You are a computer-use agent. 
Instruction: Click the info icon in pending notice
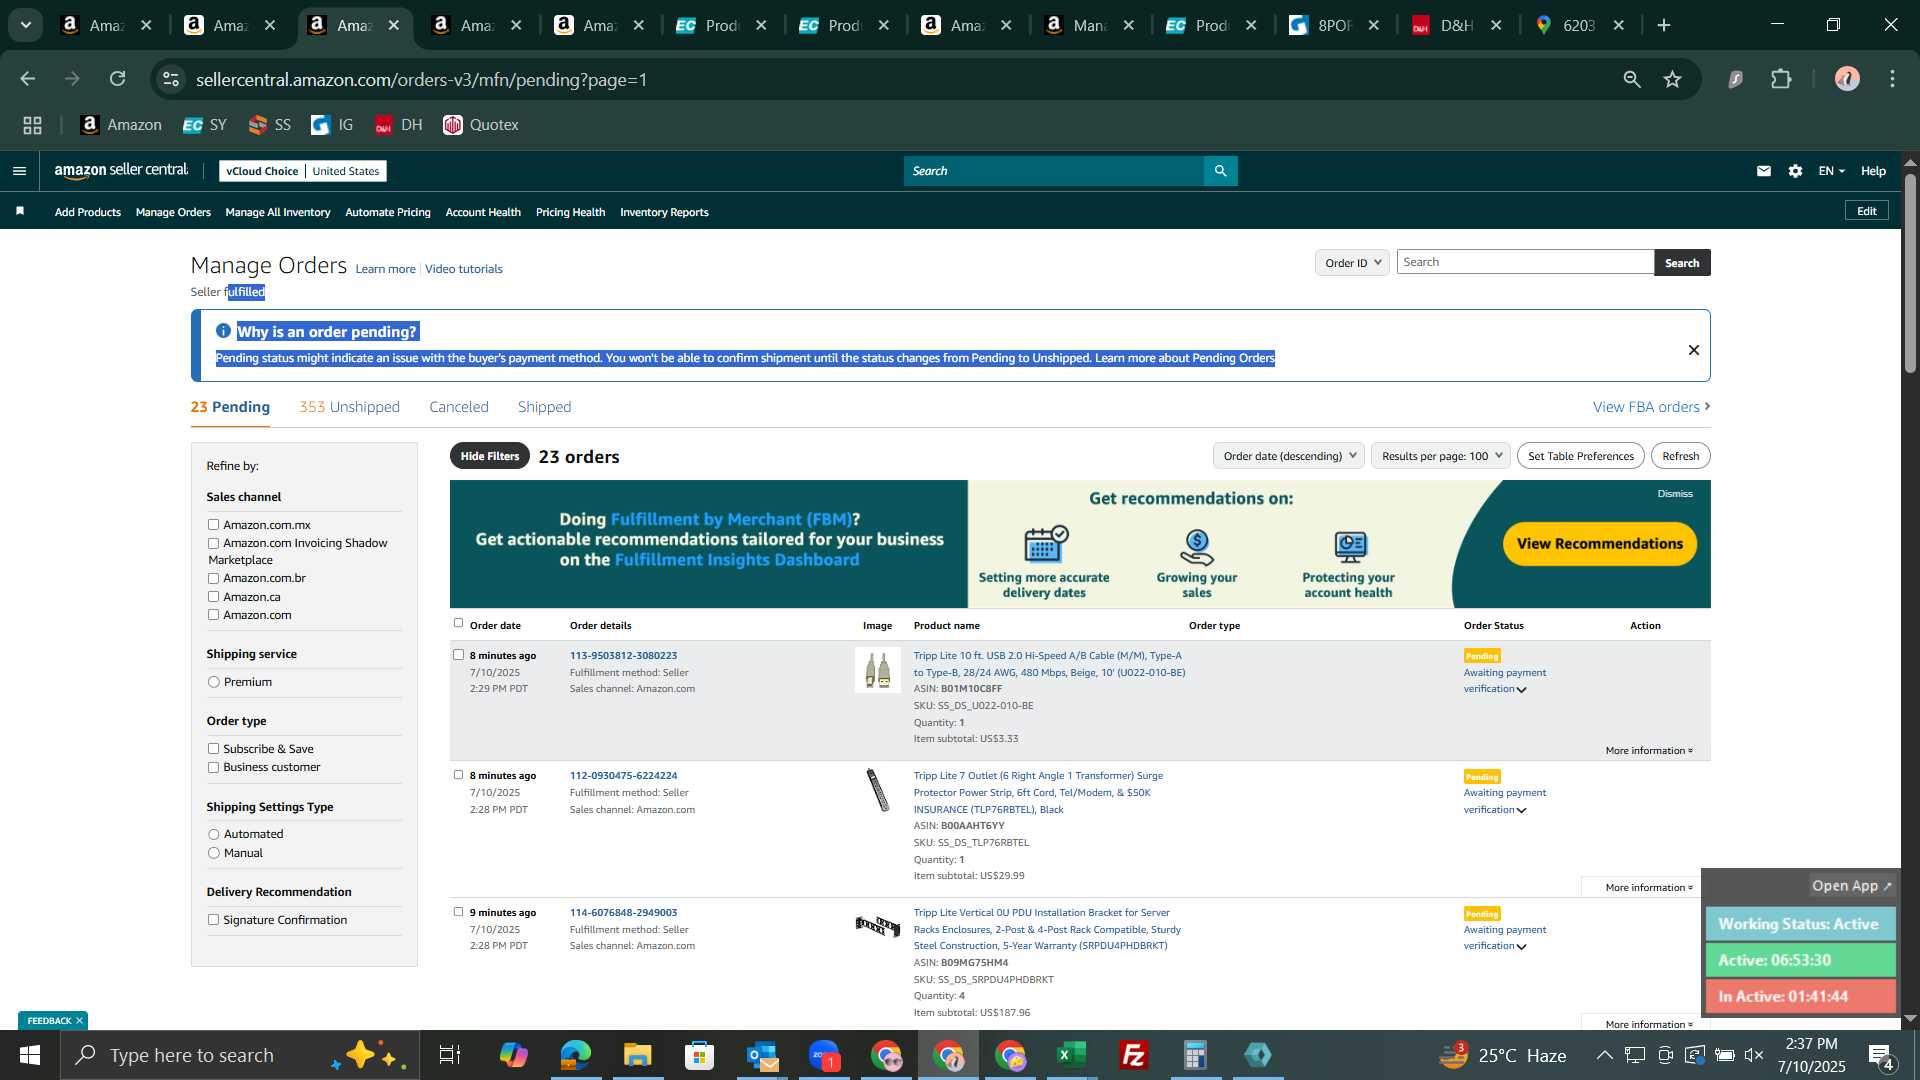[x=223, y=331]
